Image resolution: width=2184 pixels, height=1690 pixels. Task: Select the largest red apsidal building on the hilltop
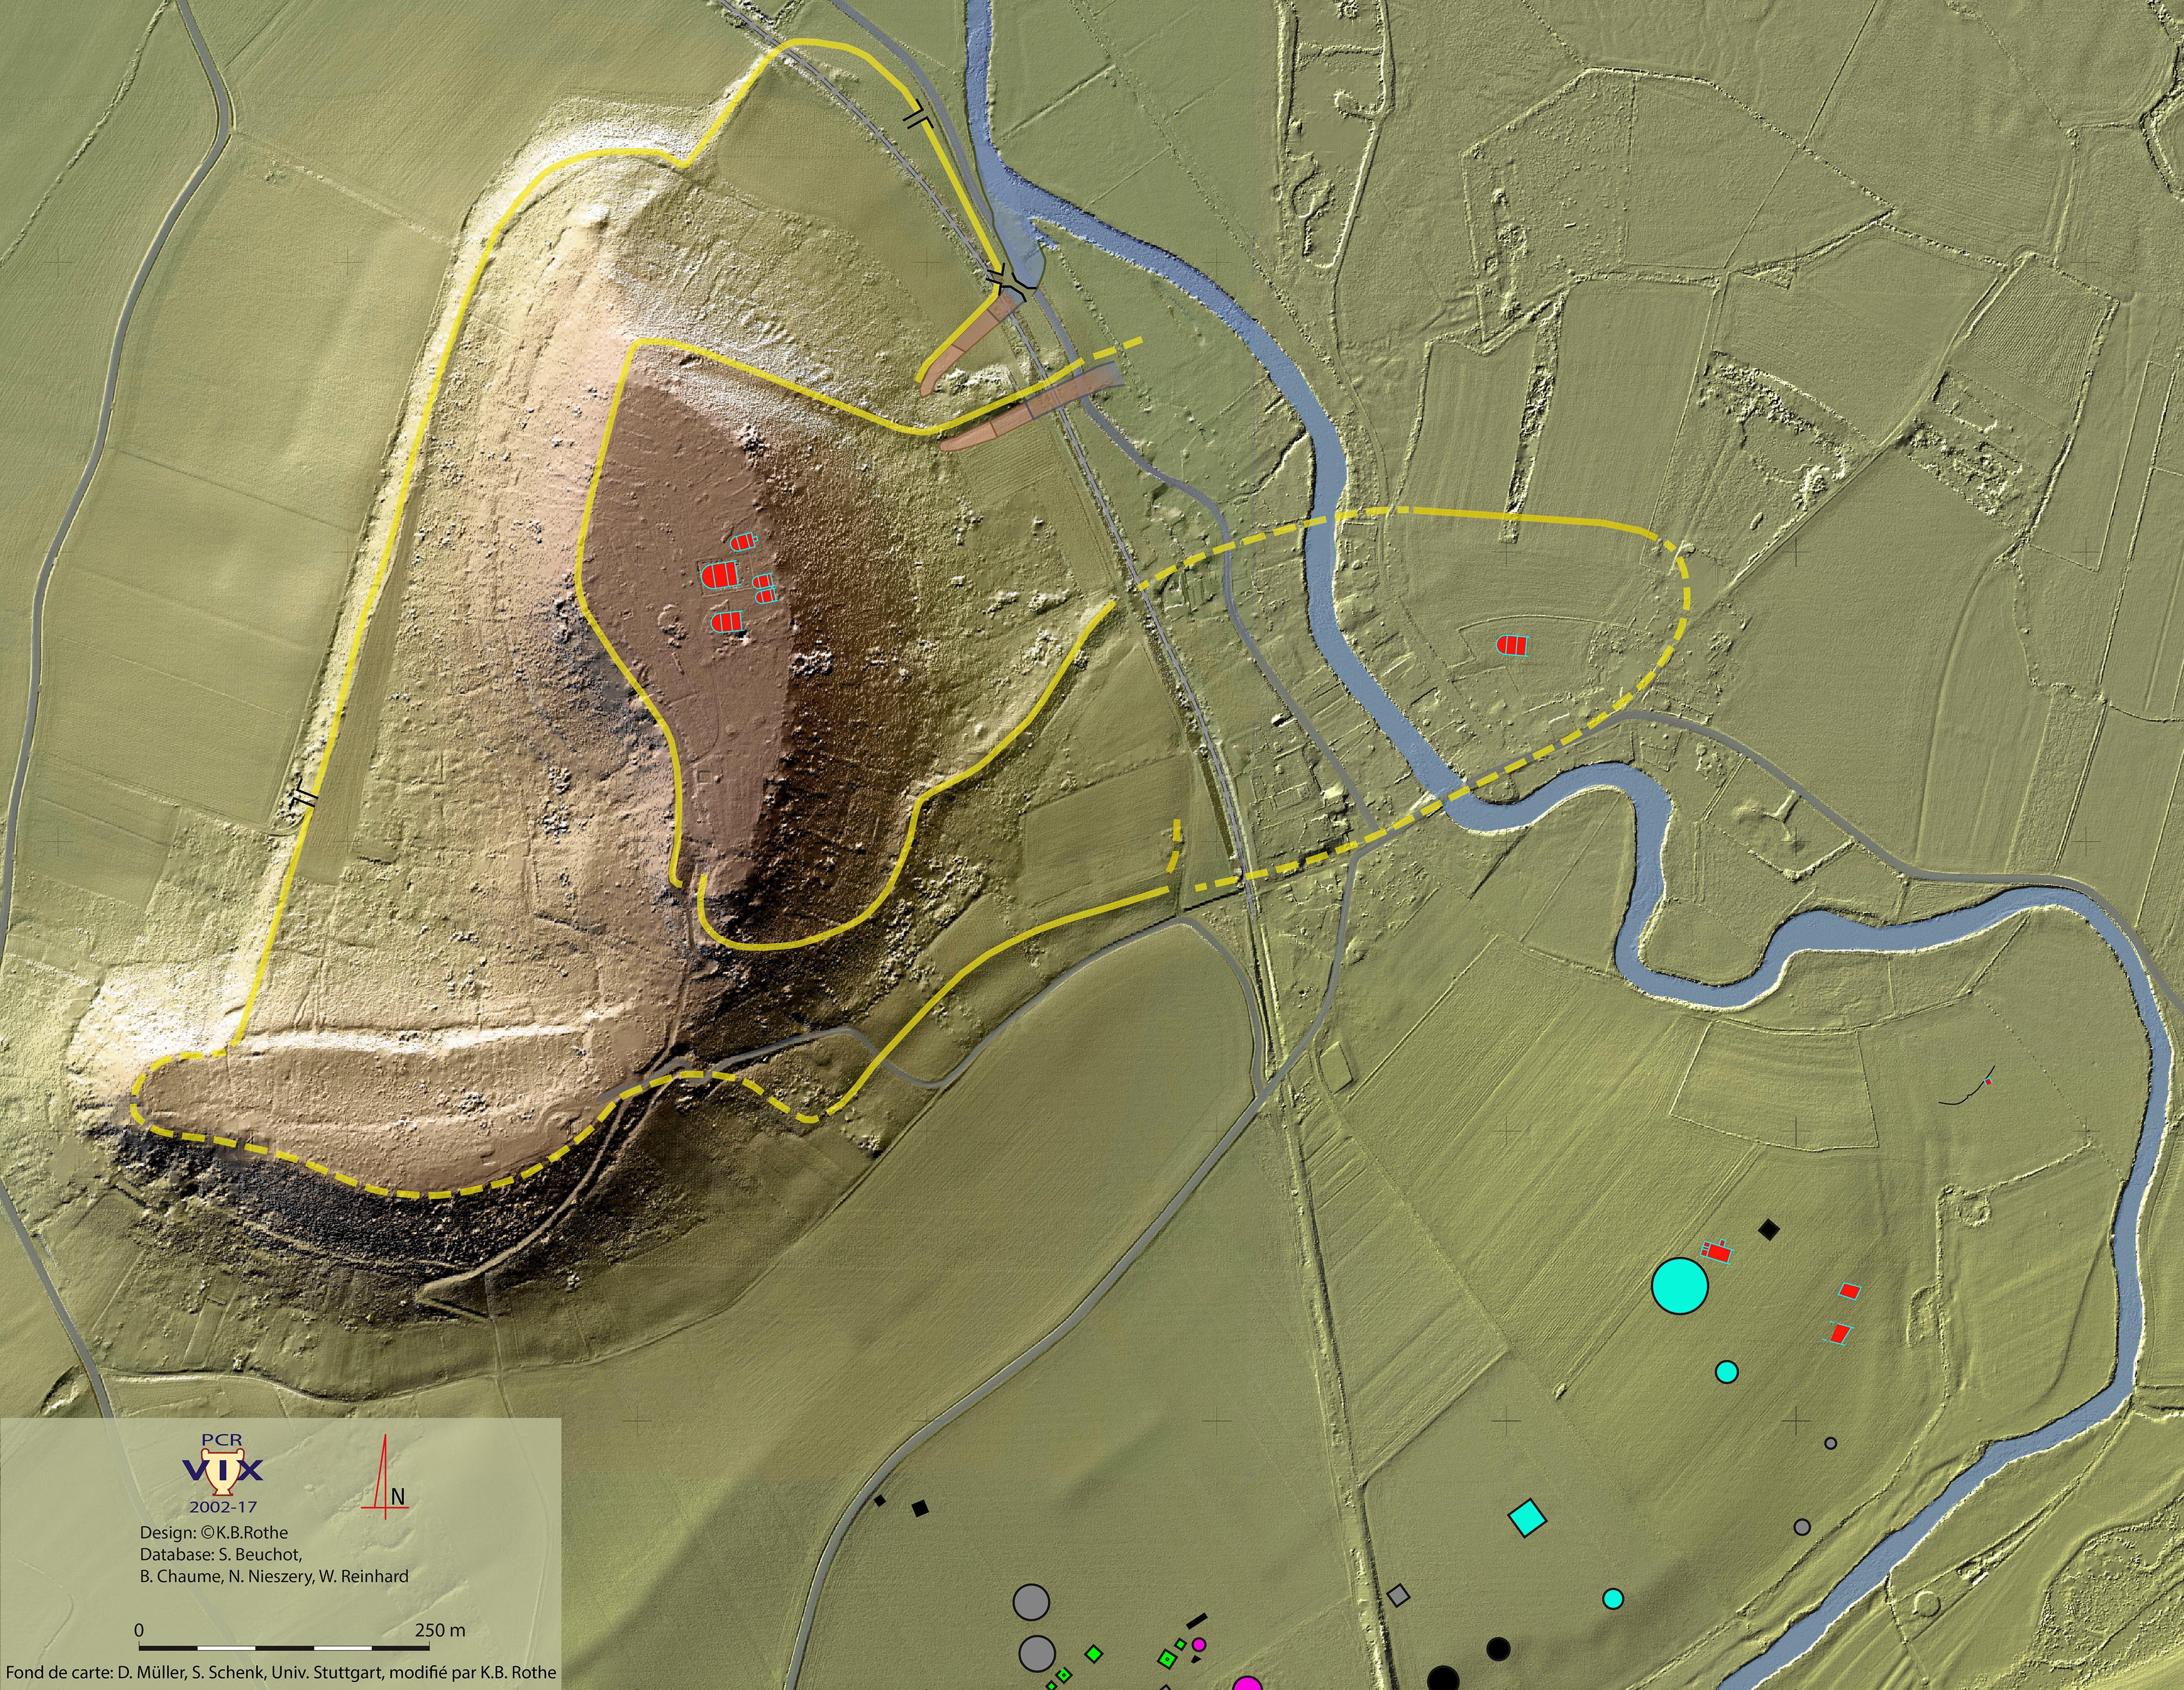[718, 575]
